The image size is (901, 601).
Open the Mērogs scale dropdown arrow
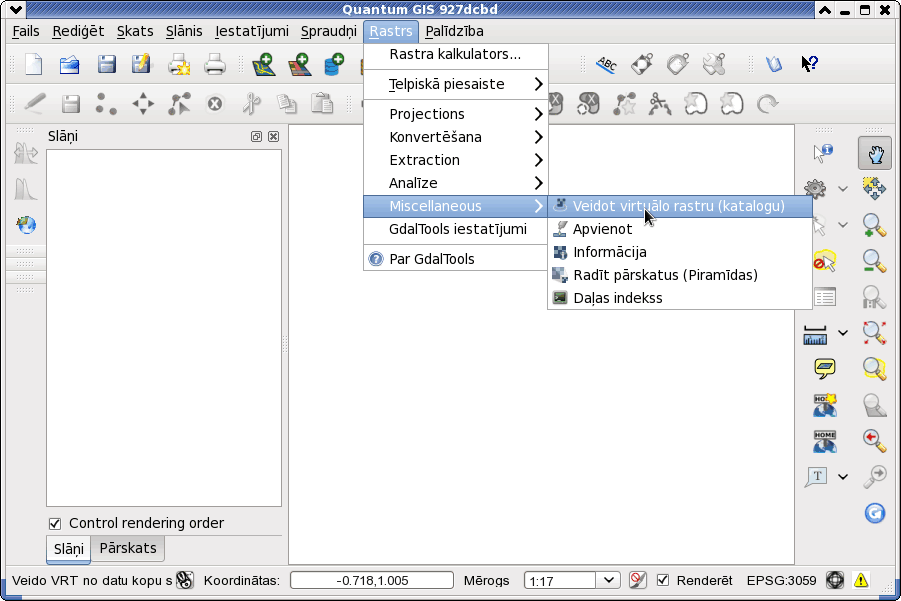[609, 580]
